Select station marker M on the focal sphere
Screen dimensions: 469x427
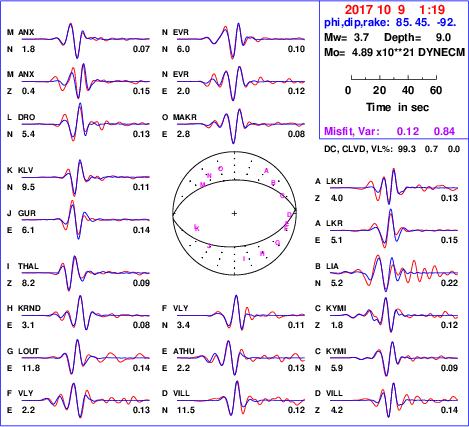pos(203,185)
